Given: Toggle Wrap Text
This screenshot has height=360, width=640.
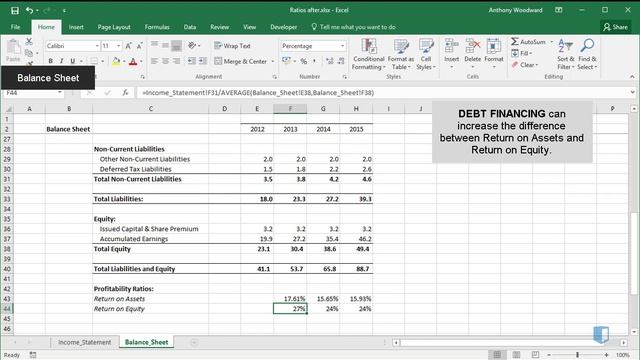Looking at the screenshot, I should tap(232, 46).
